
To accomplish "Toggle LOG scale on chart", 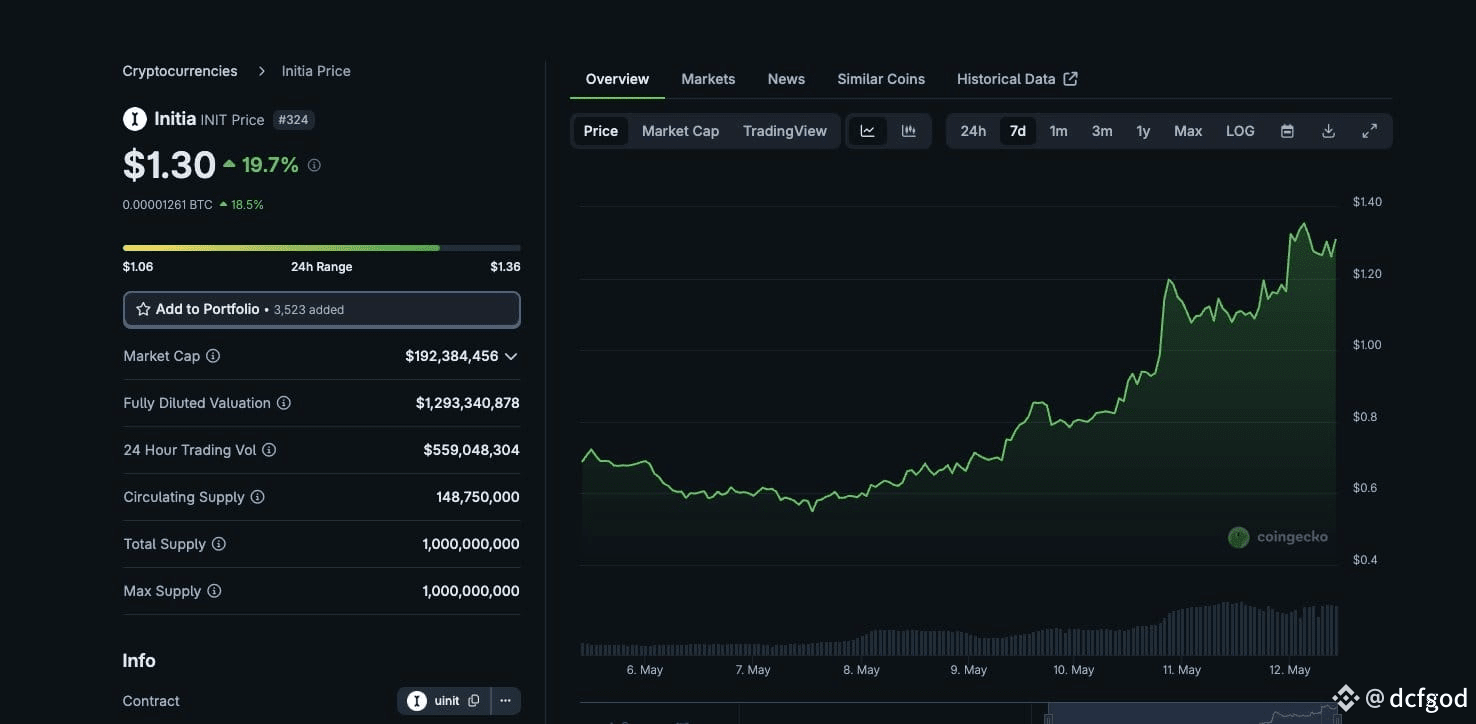I will pos(1240,131).
